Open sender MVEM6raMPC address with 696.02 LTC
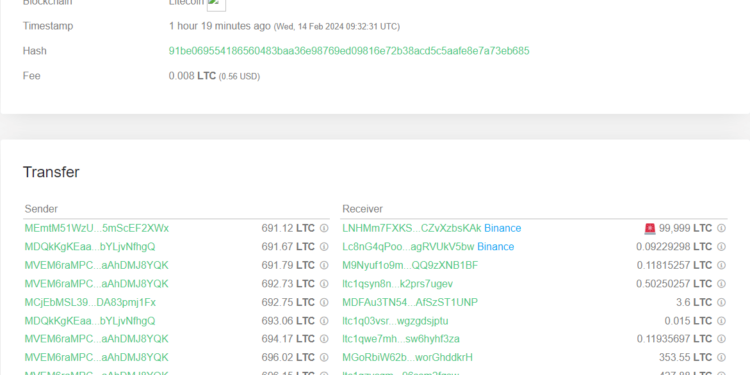750x375 pixels. (x=97, y=357)
